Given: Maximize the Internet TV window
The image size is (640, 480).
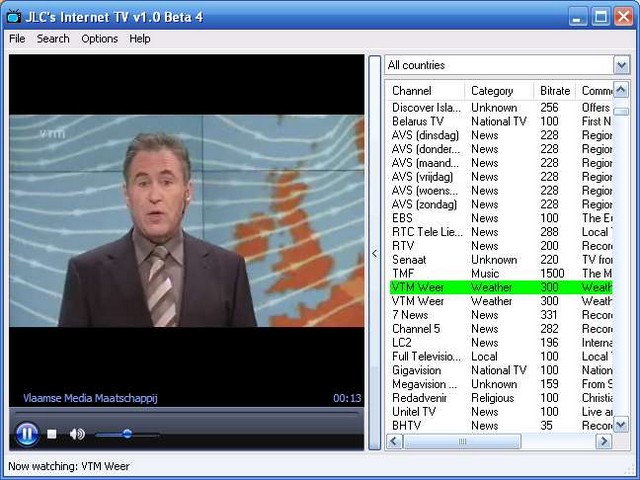Looking at the screenshot, I should (600, 17).
